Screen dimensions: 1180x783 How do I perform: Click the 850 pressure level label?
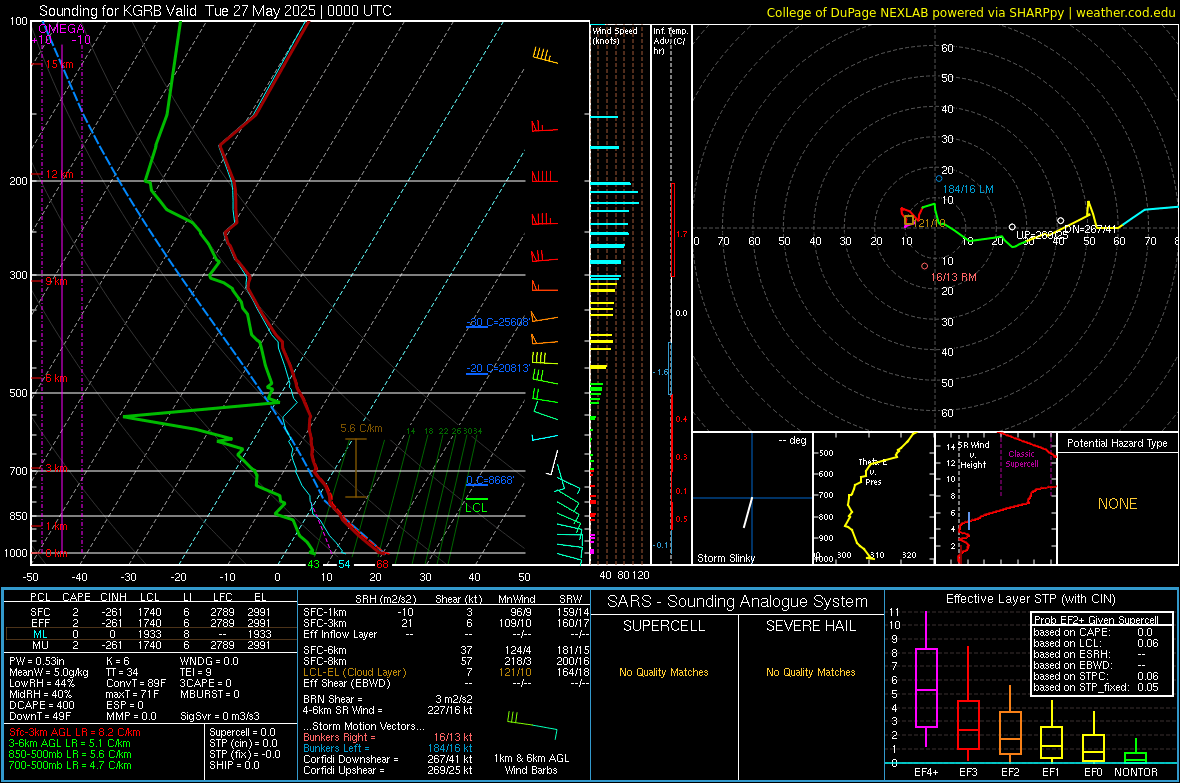[18, 516]
